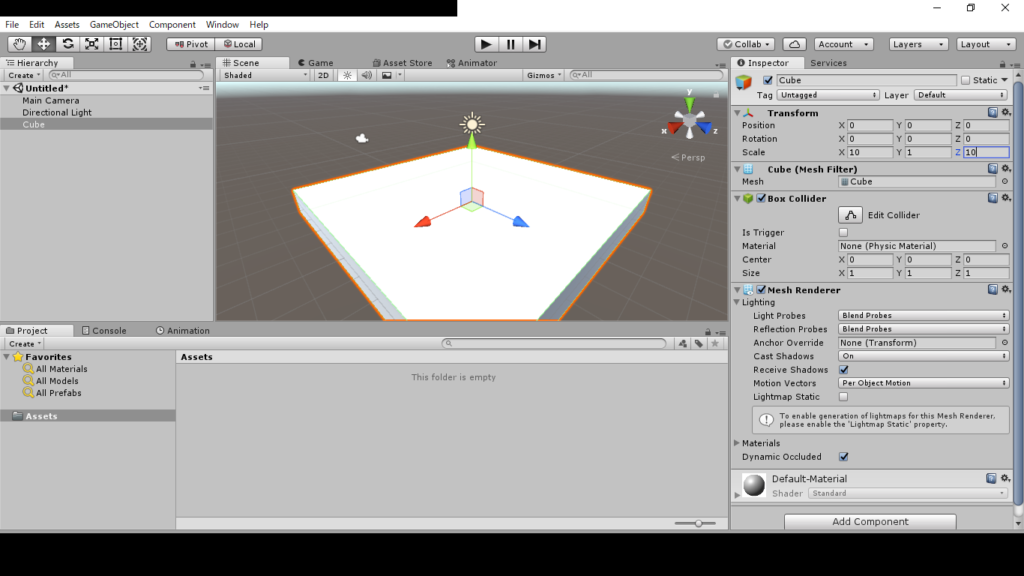Open the GameObject menu
This screenshot has width=1024, height=576.
point(114,24)
